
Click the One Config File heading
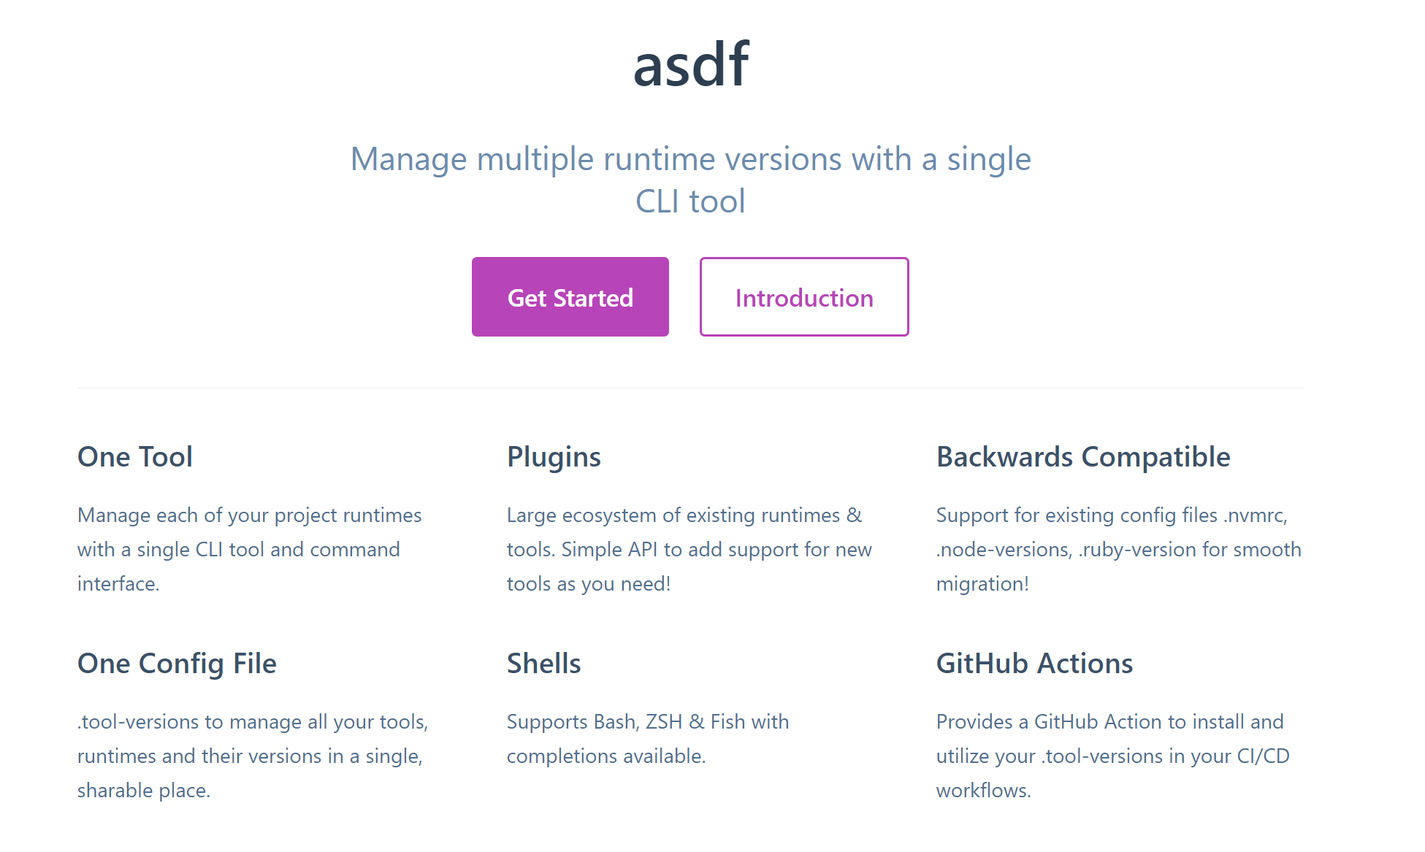pos(177,663)
